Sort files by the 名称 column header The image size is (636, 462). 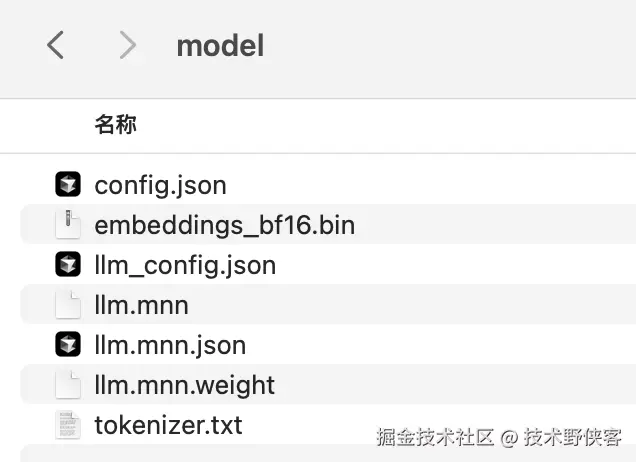click(115, 125)
